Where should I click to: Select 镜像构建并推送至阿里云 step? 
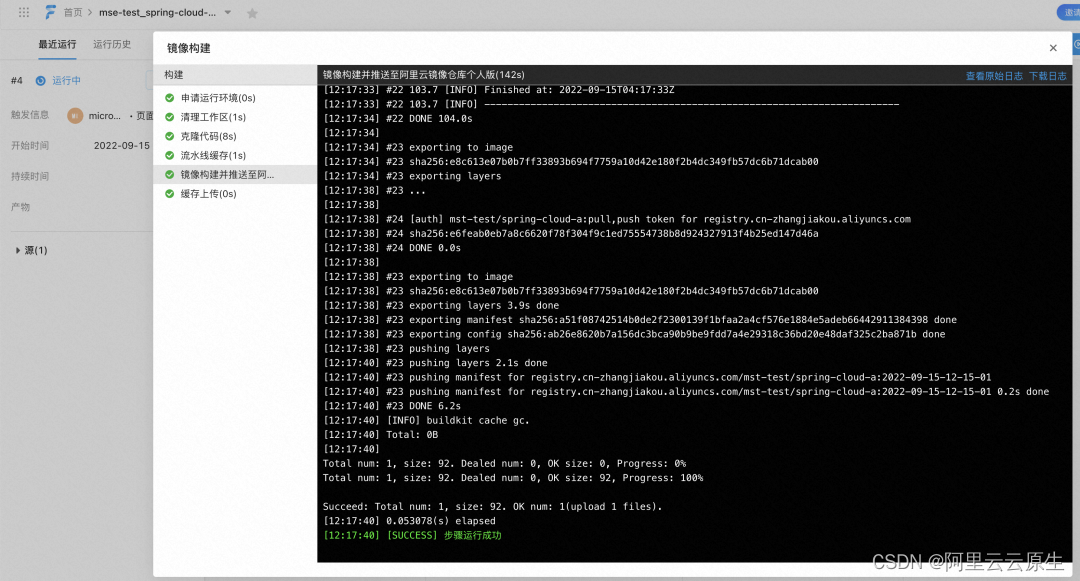pyautogui.click(x=235, y=175)
